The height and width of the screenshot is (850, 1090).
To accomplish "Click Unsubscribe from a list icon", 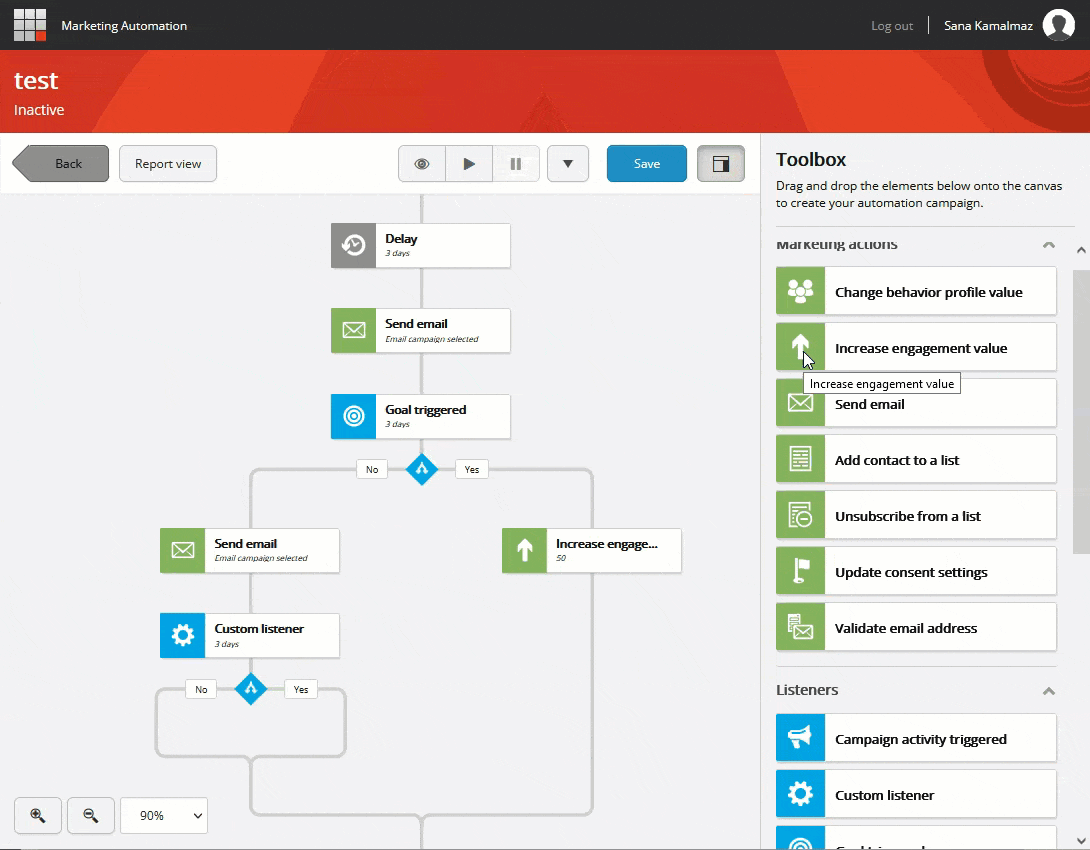I will click(x=800, y=515).
